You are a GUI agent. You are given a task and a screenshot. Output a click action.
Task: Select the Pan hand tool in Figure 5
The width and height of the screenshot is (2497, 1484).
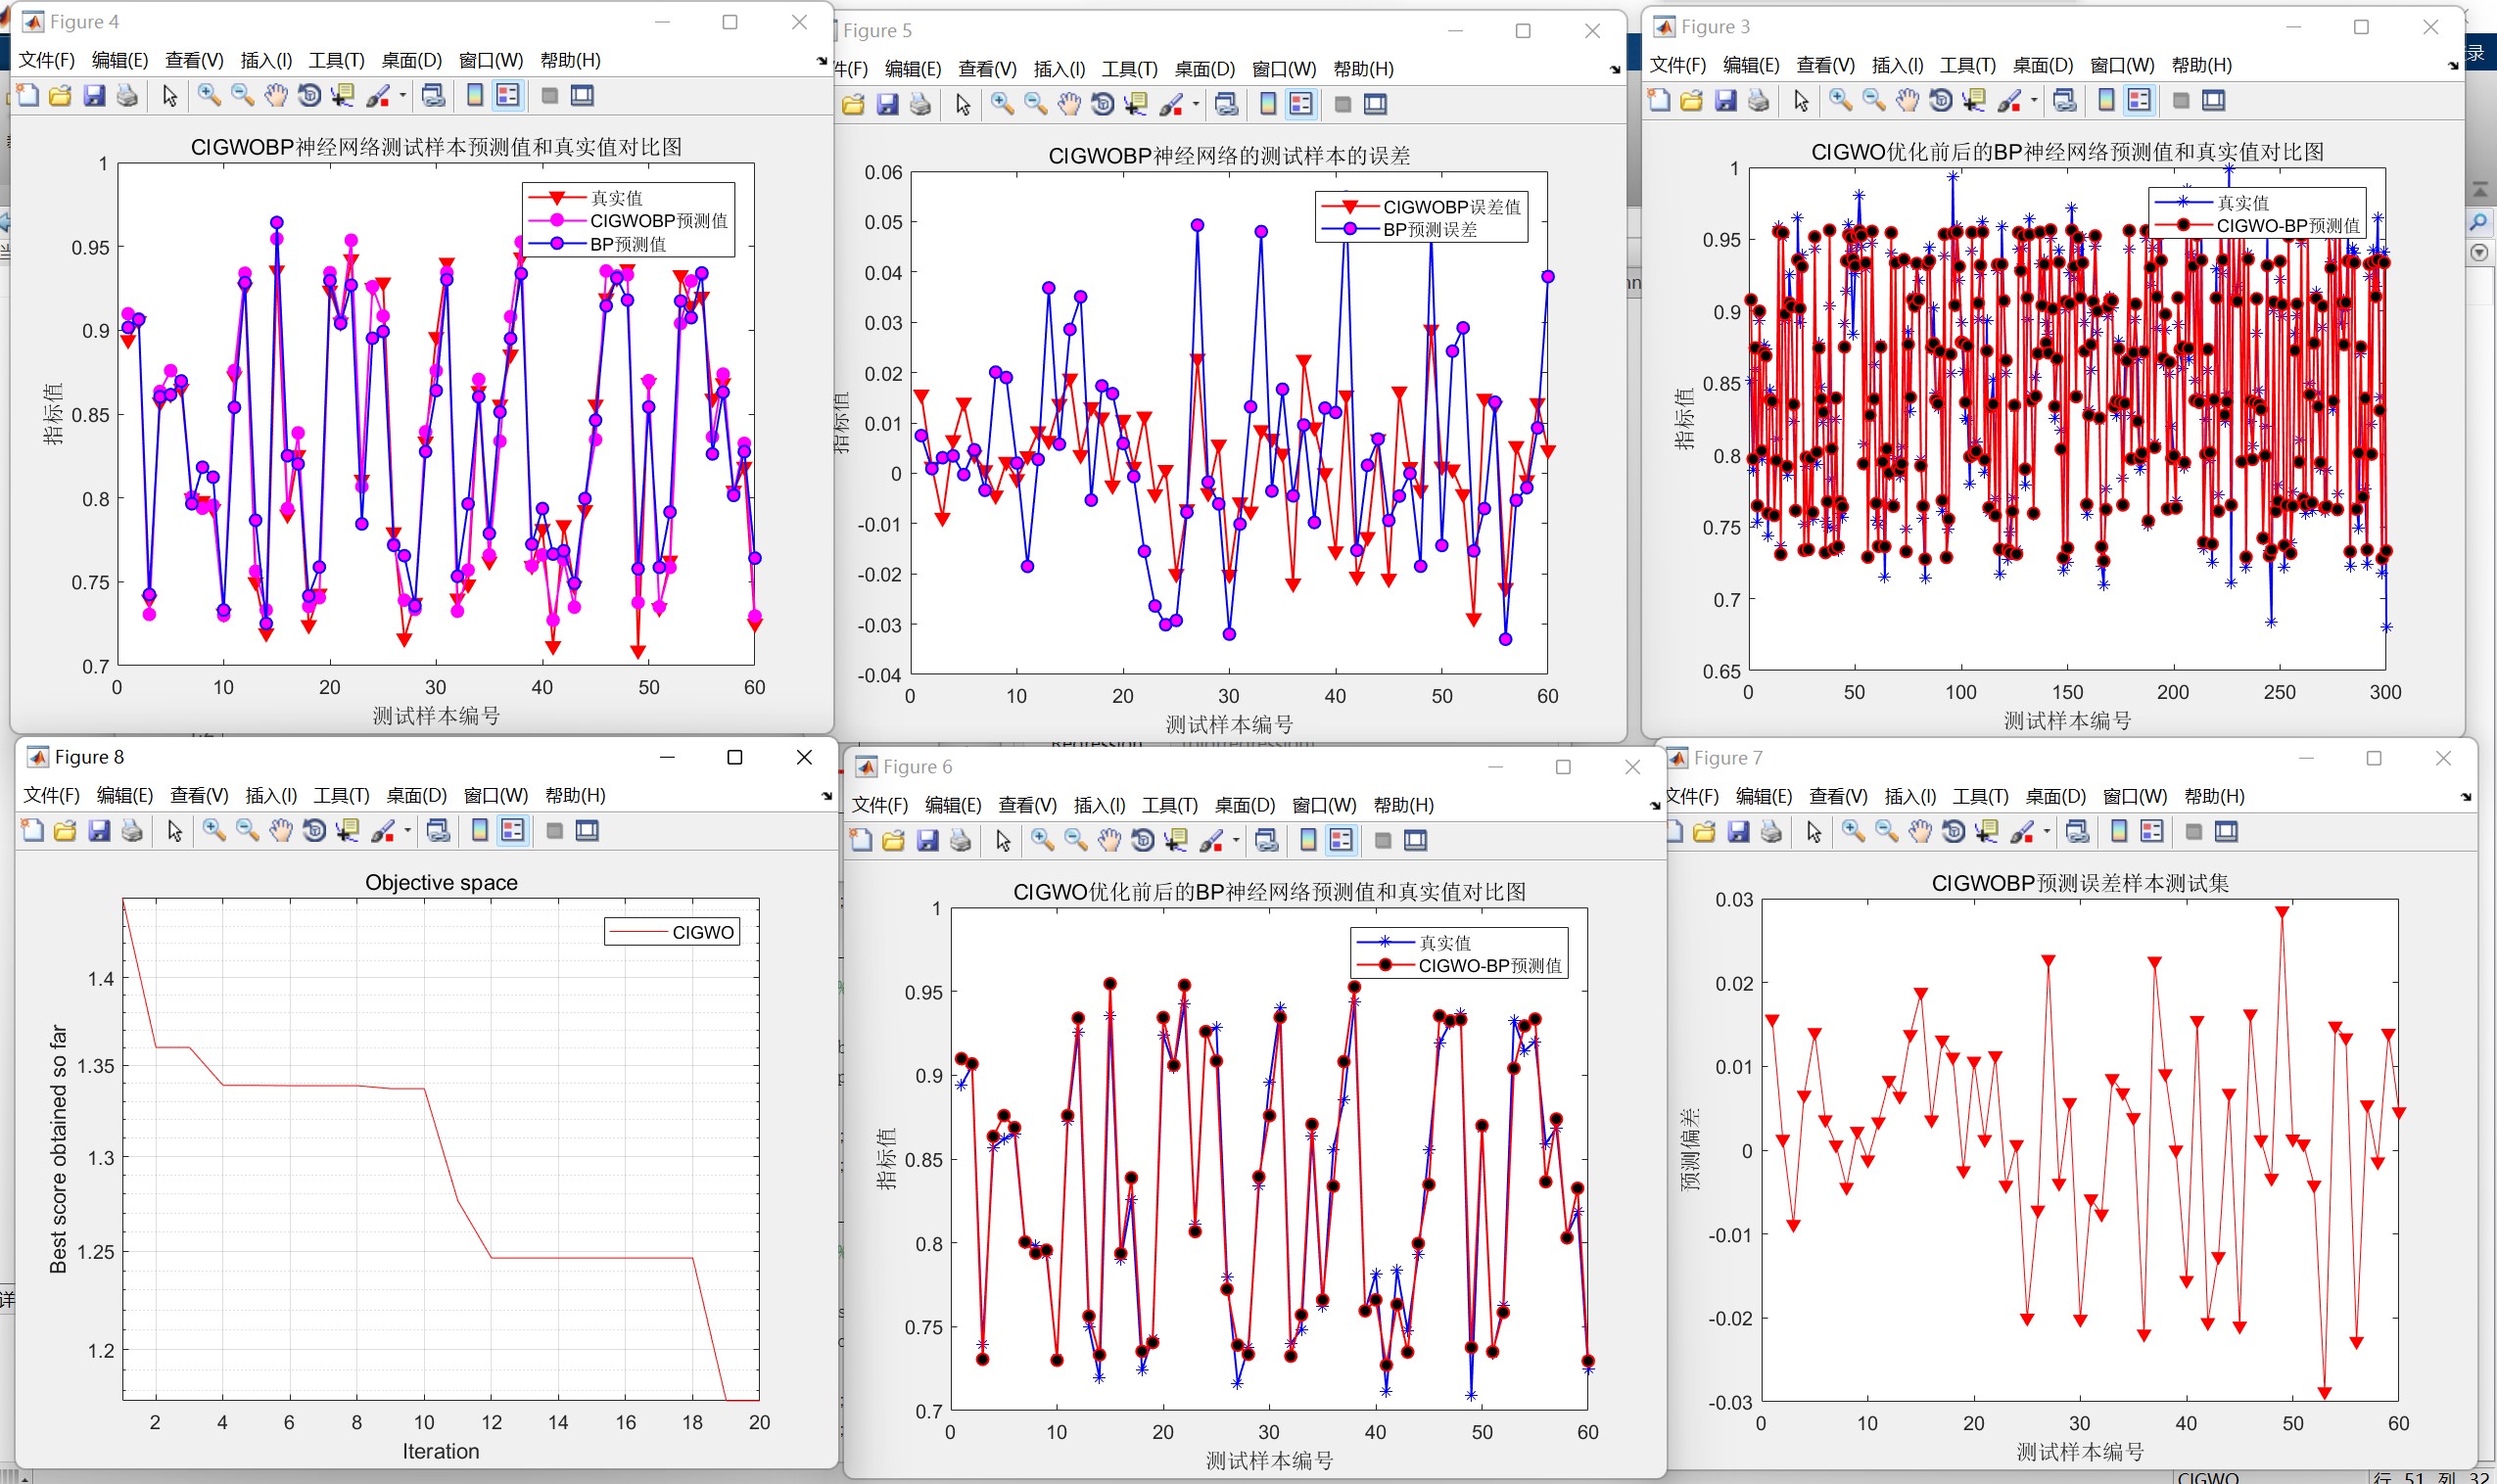(1069, 105)
